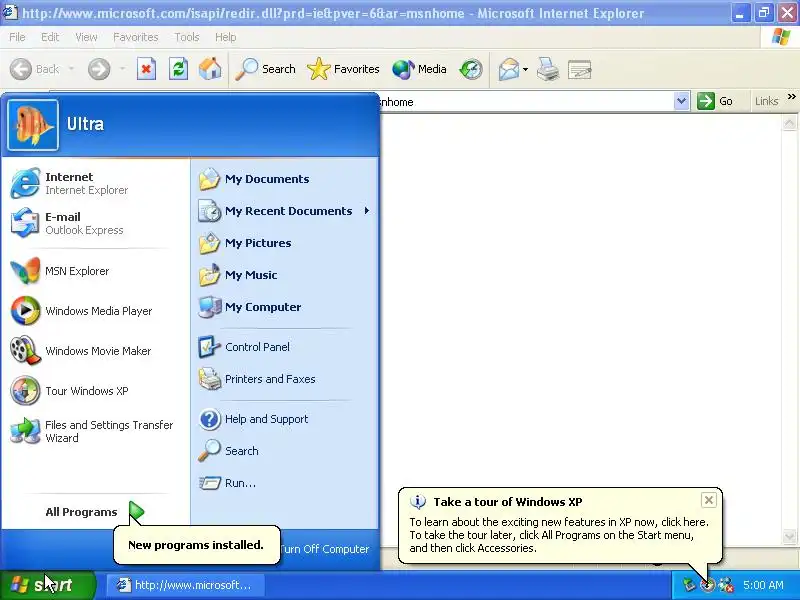Open the File menu
Screen dimensions: 800x600
tap(17, 37)
